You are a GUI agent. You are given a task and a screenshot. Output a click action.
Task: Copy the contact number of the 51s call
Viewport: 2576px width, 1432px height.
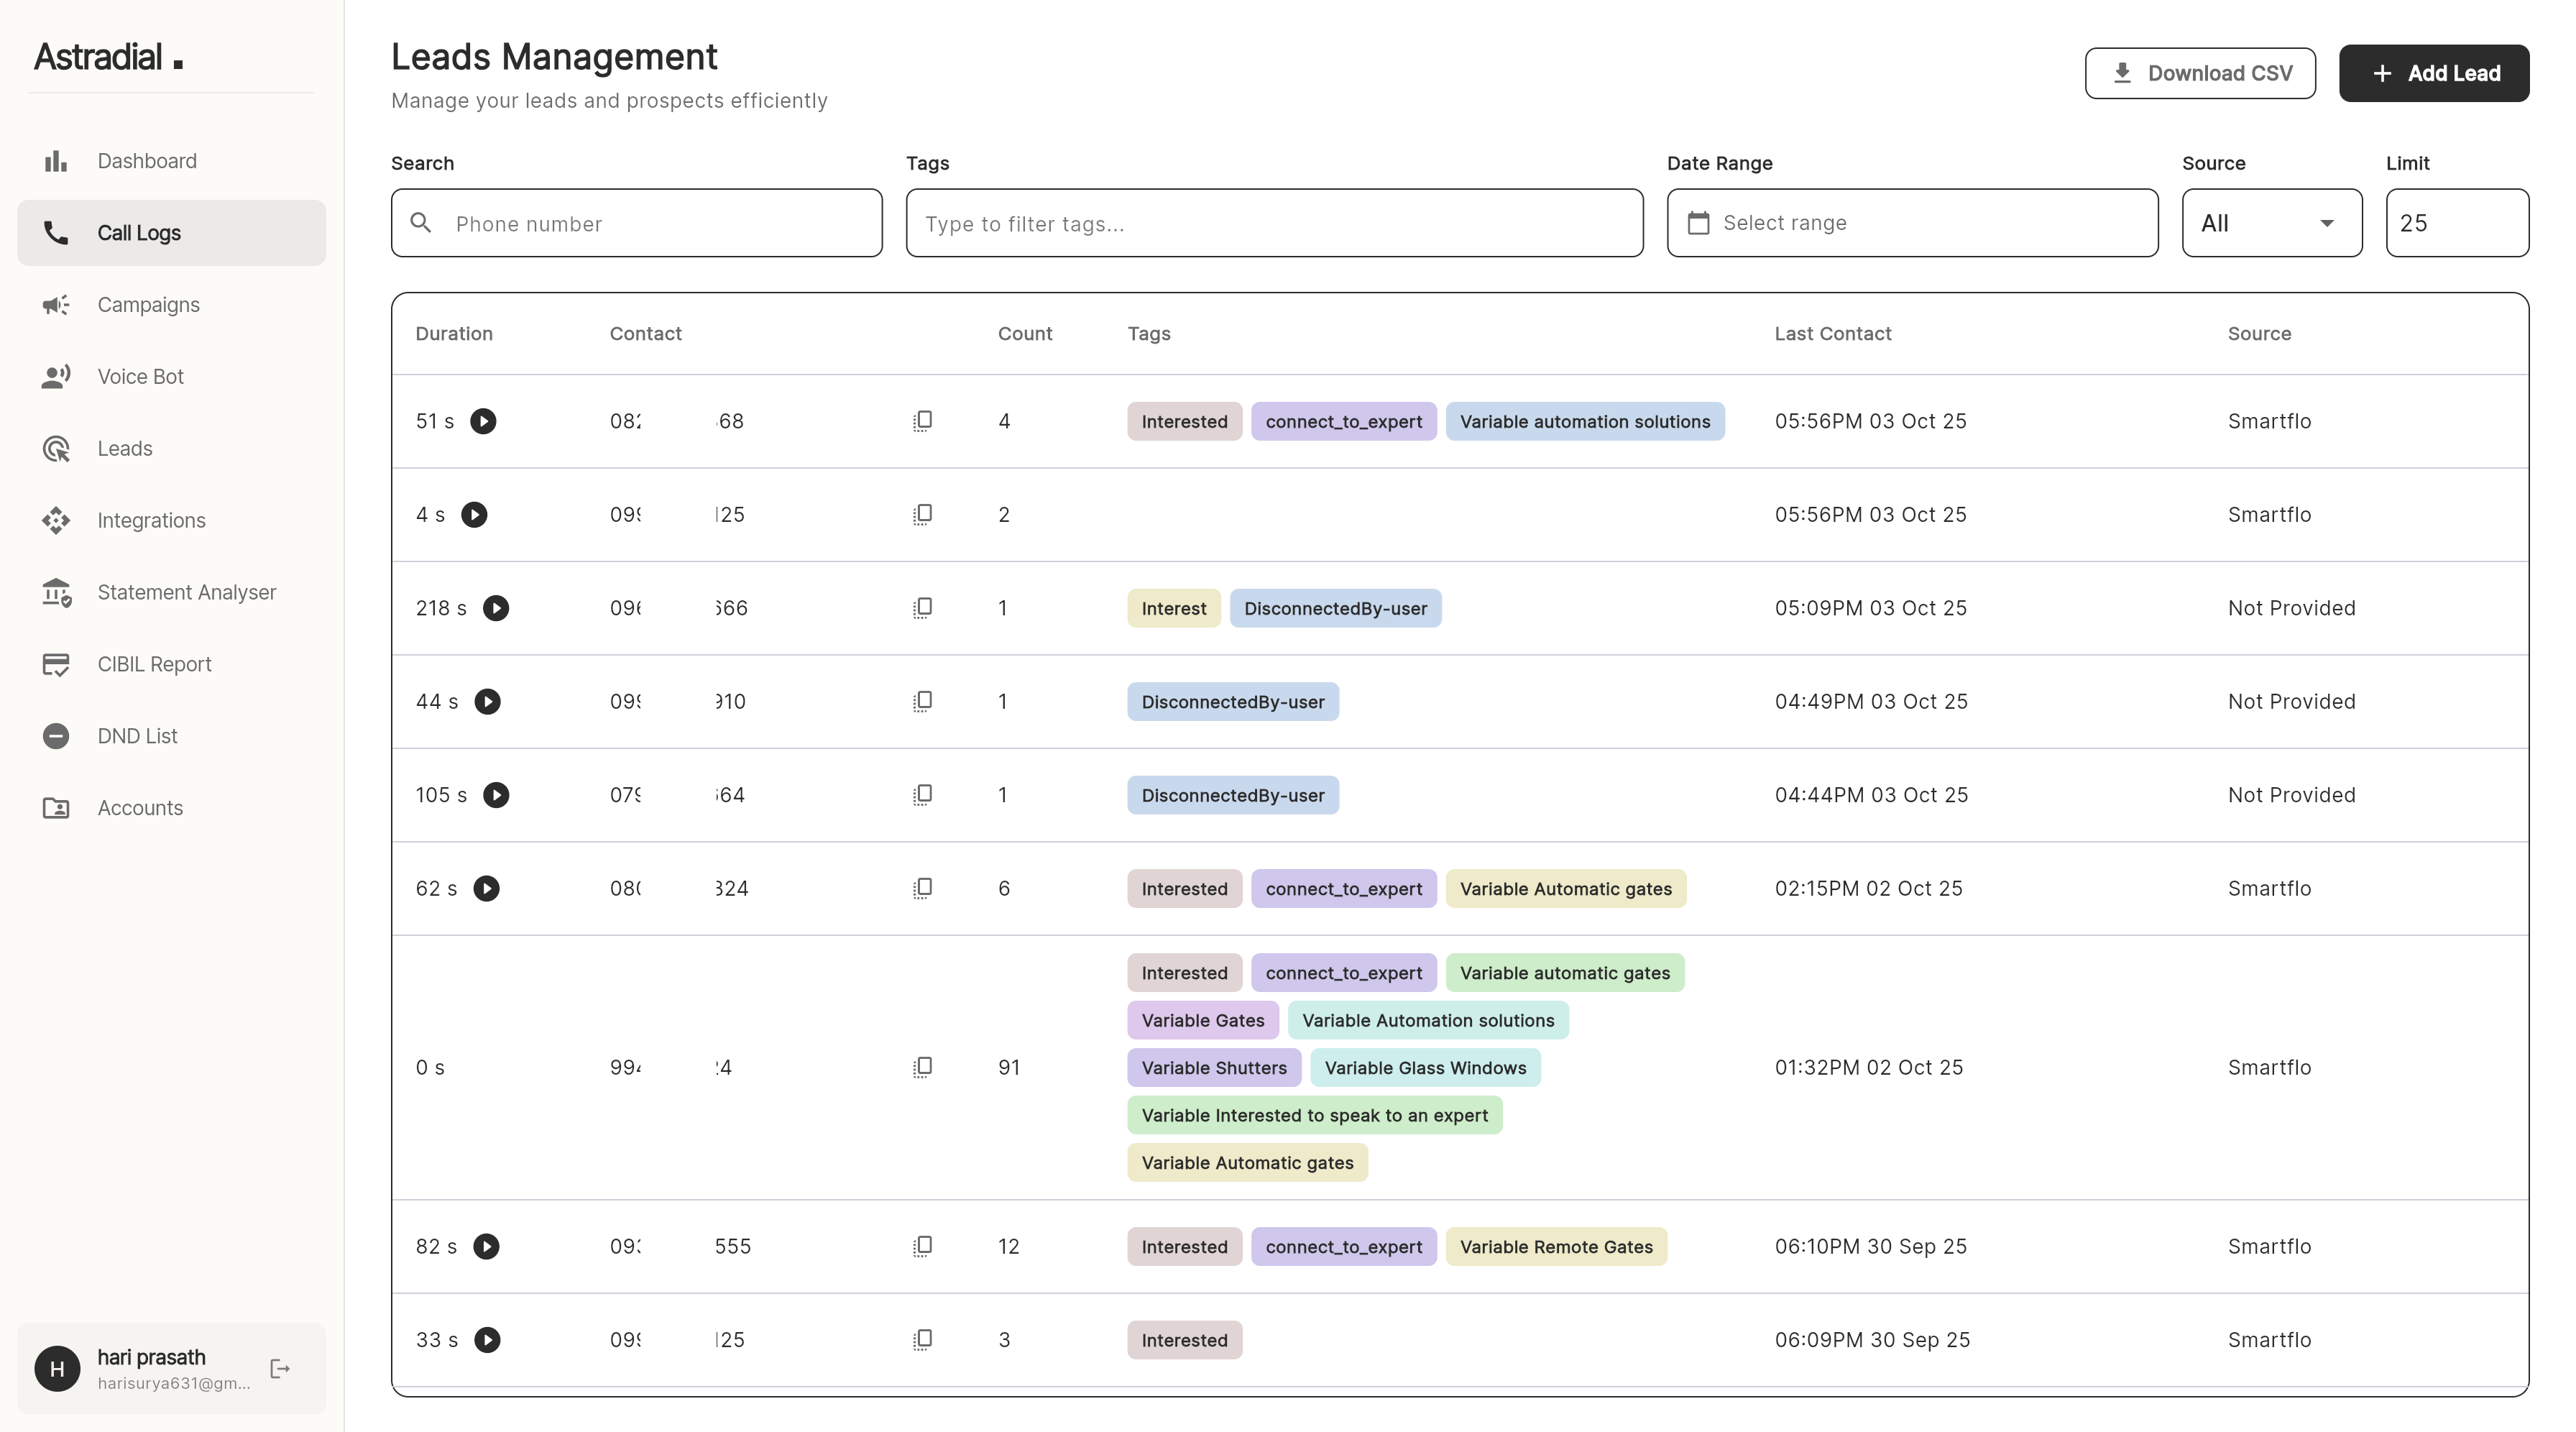[923, 420]
